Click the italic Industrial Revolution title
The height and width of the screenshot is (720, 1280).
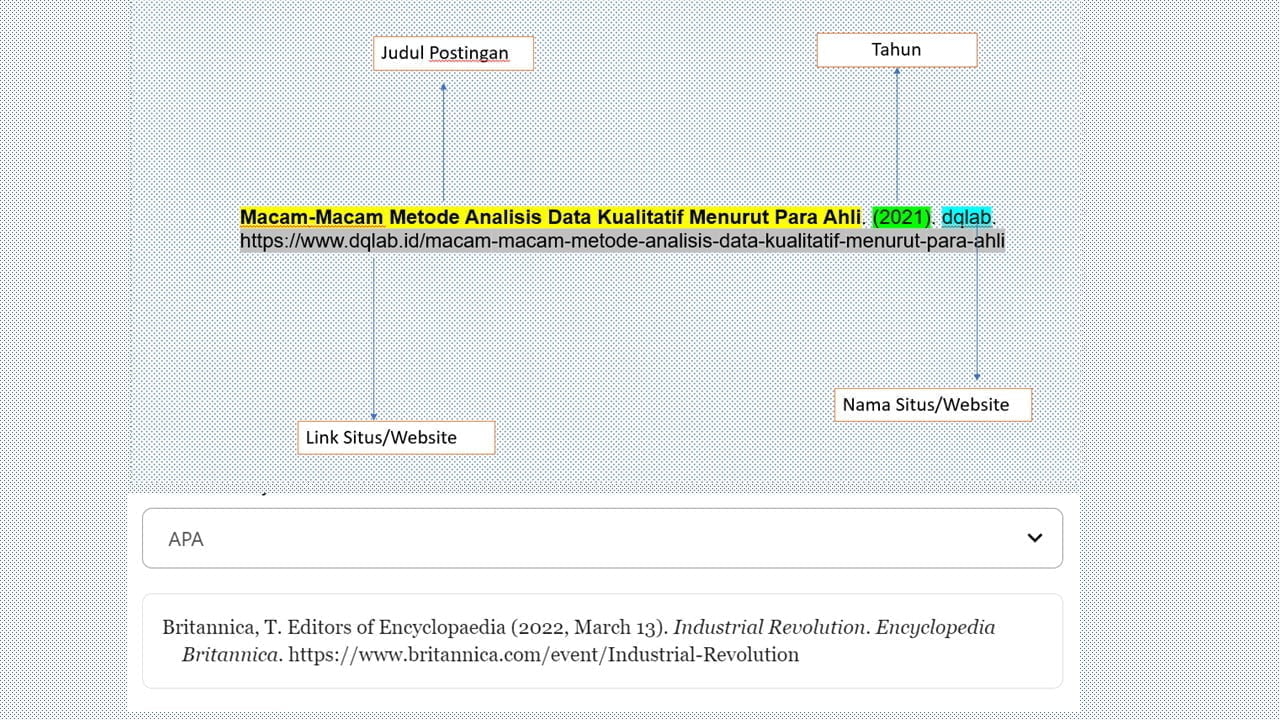pyautogui.click(x=769, y=628)
